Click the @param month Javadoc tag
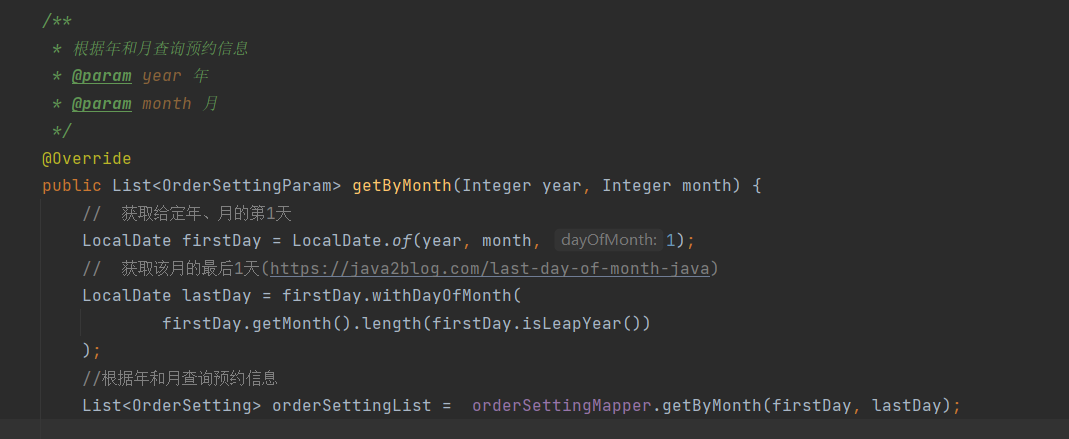The height and width of the screenshot is (439, 1069). (100, 104)
